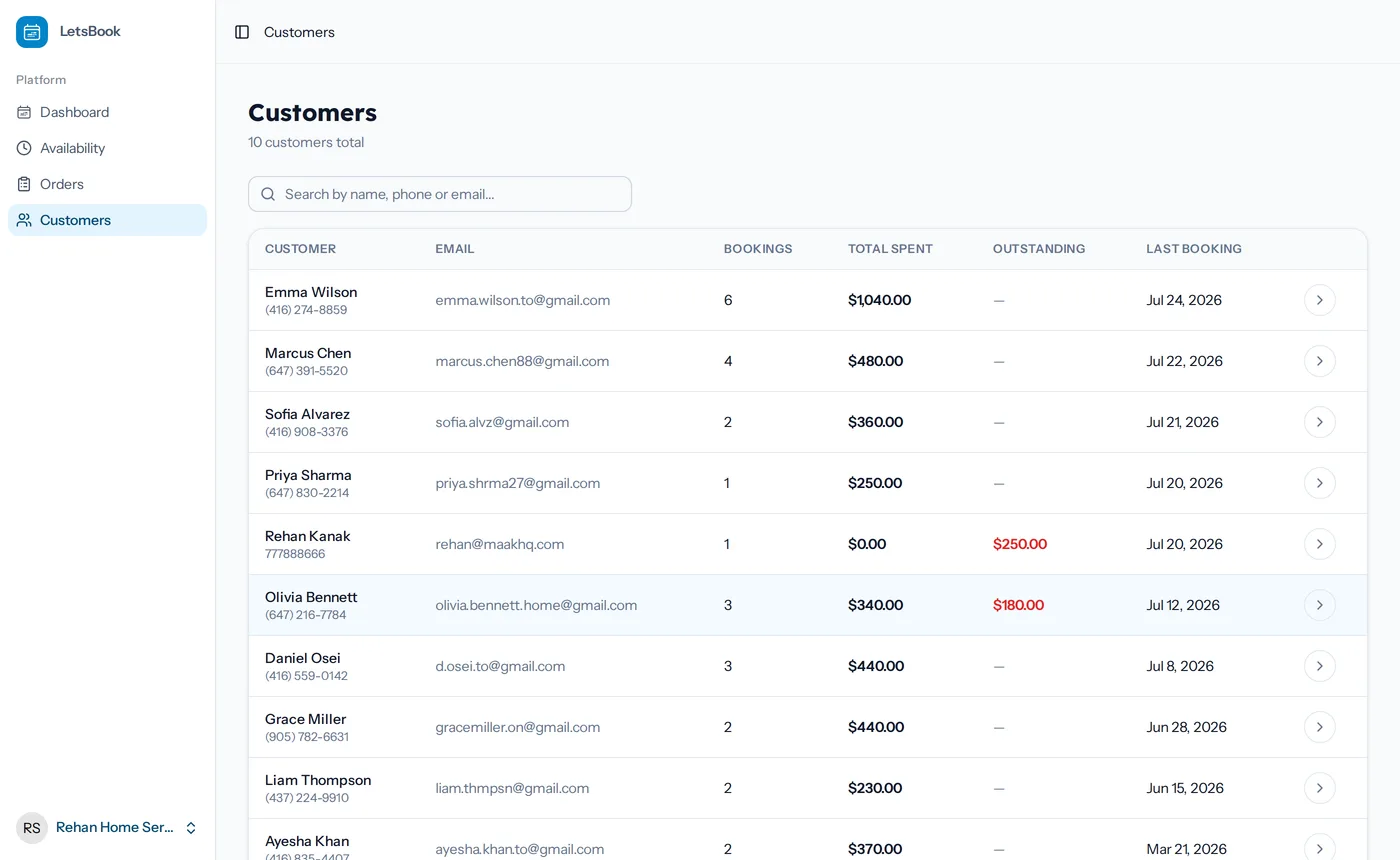Image resolution: width=1400 pixels, height=860 pixels.
Task: Click the 10 customers total subtitle
Action: pyautogui.click(x=306, y=142)
